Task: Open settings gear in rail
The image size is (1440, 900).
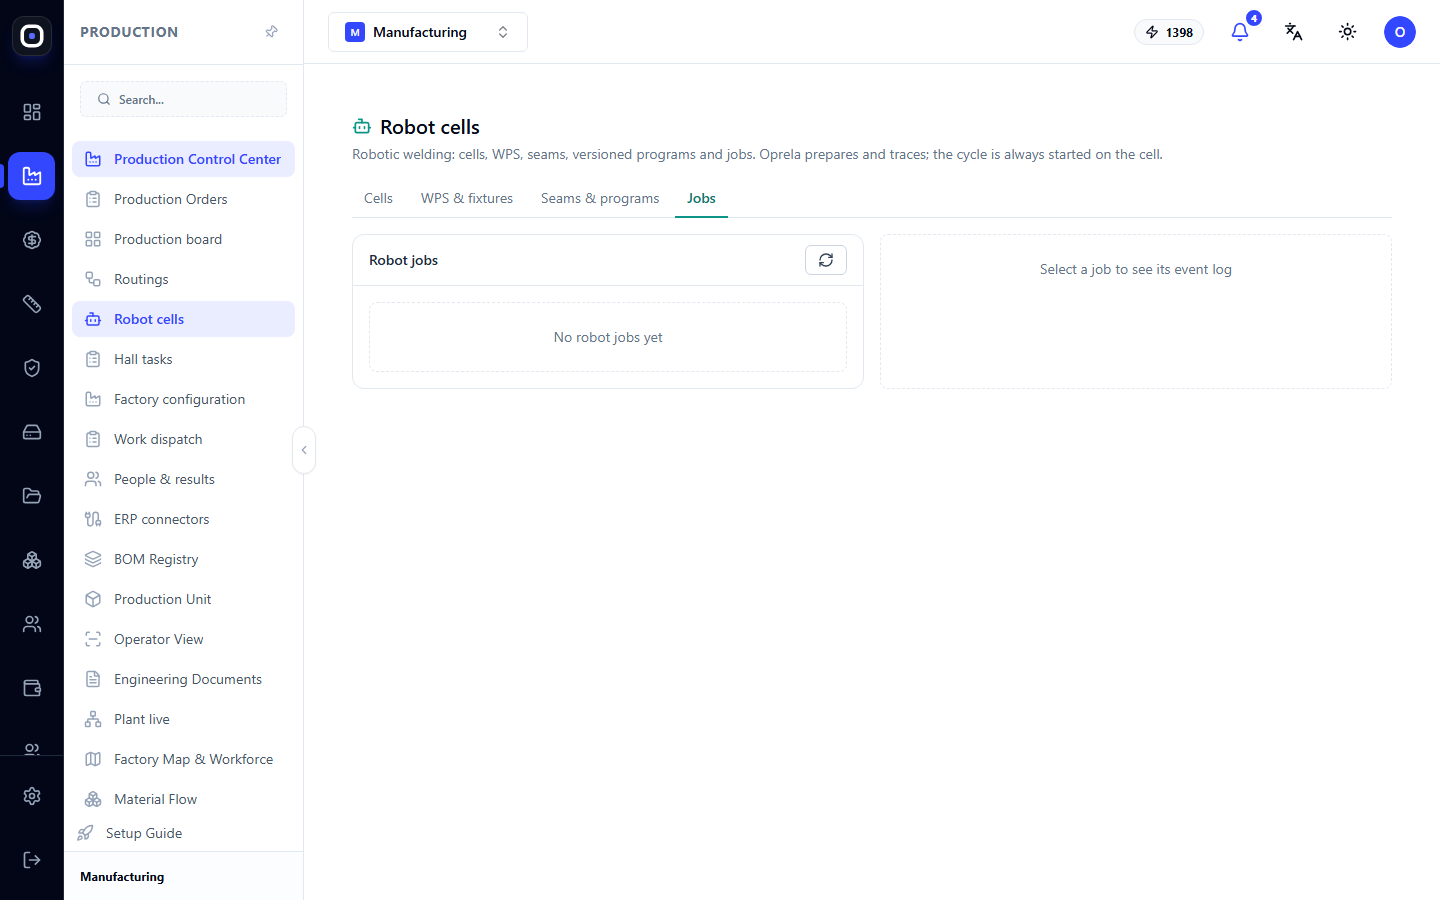Action: 32,796
